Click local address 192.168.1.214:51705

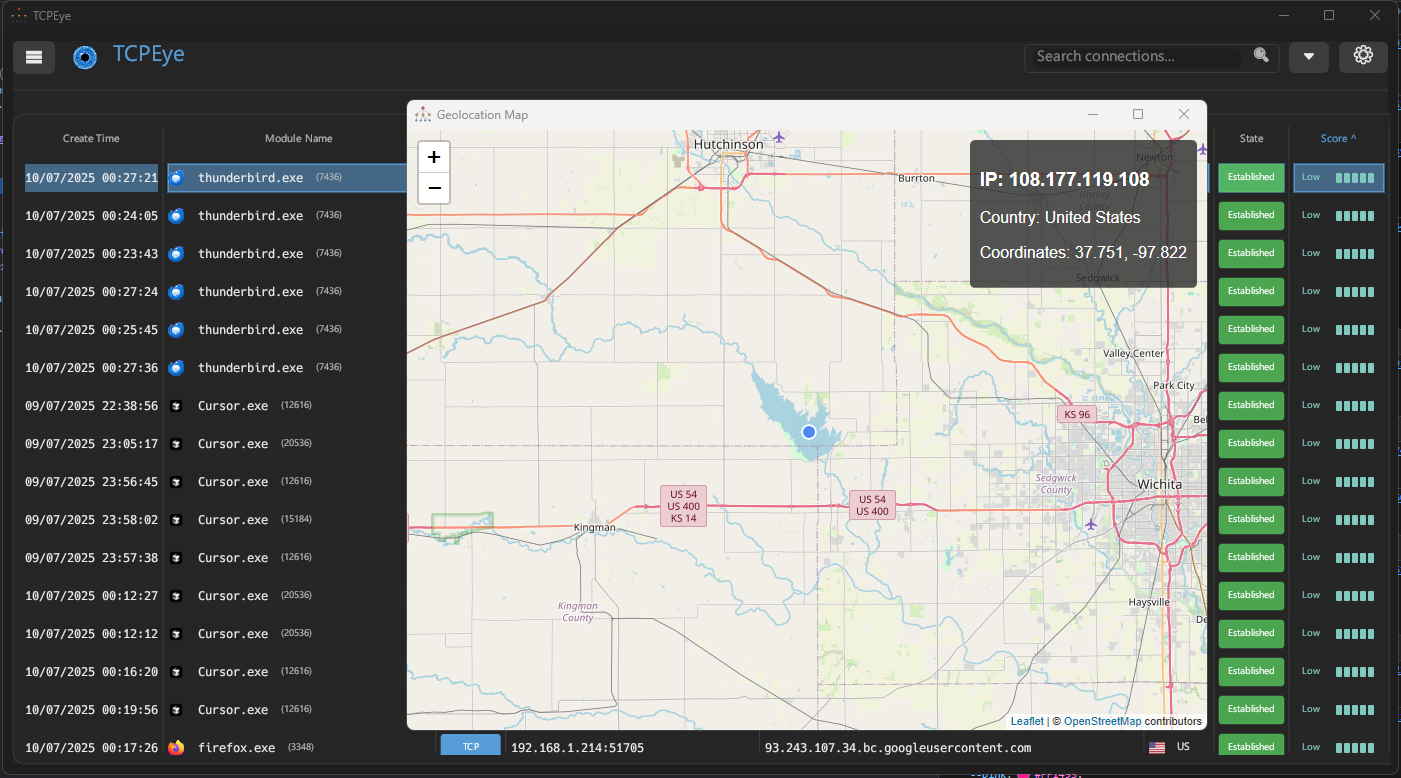click(577, 747)
